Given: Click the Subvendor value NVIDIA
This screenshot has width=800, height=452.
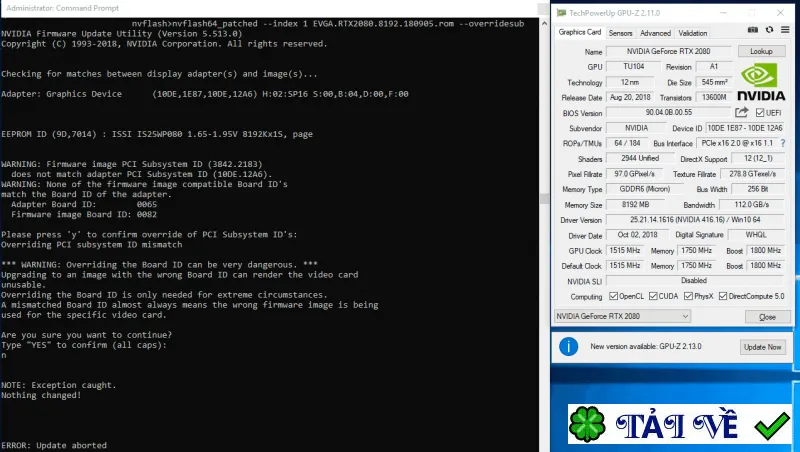Looking at the screenshot, I should point(636,128).
